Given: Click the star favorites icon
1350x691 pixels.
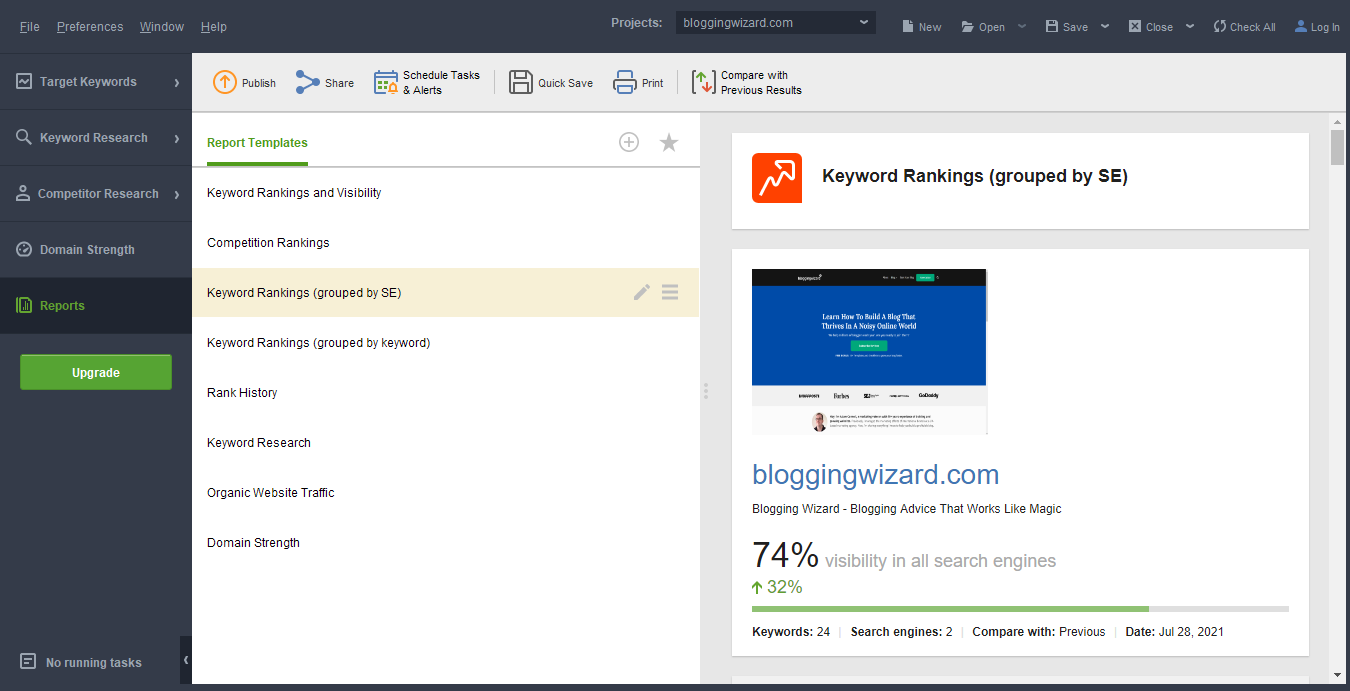Looking at the screenshot, I should point(669,143).
